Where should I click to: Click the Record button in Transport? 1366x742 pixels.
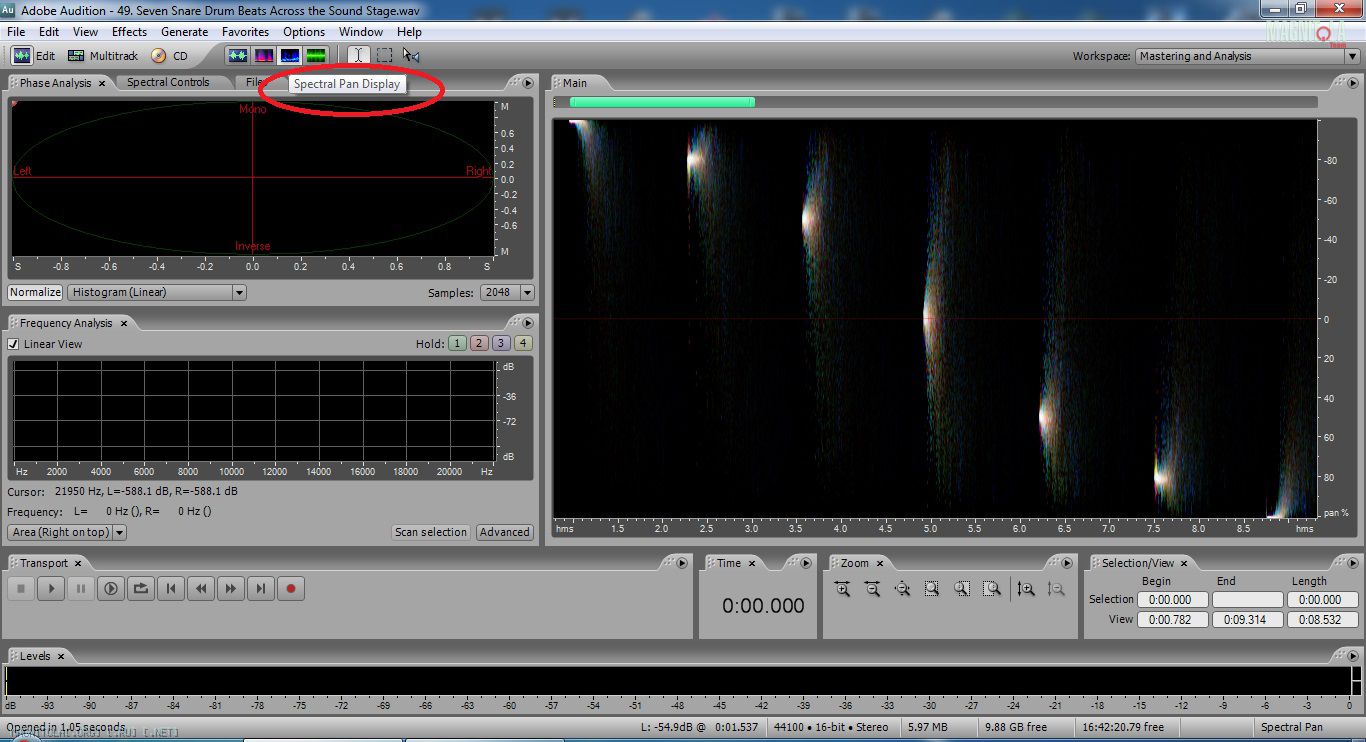tap(291, 589)
